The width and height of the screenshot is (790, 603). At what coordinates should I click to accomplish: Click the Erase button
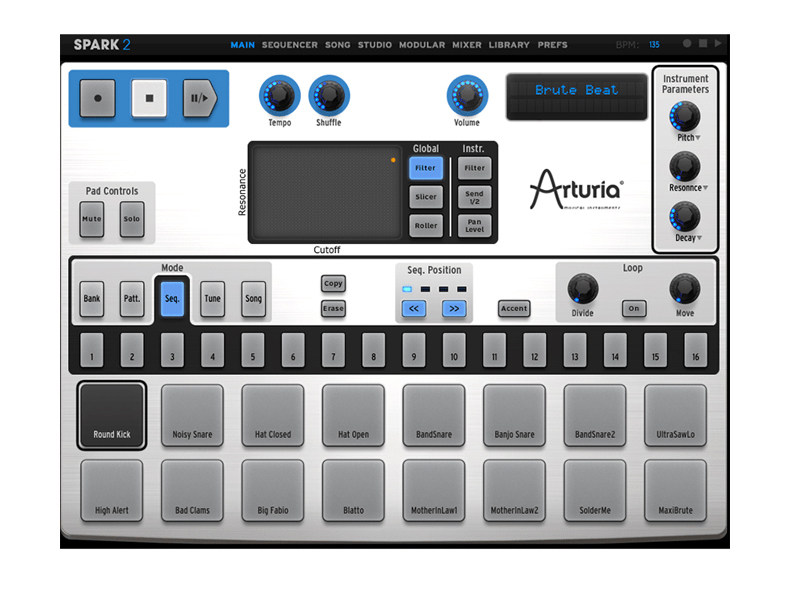click(334, 308)
